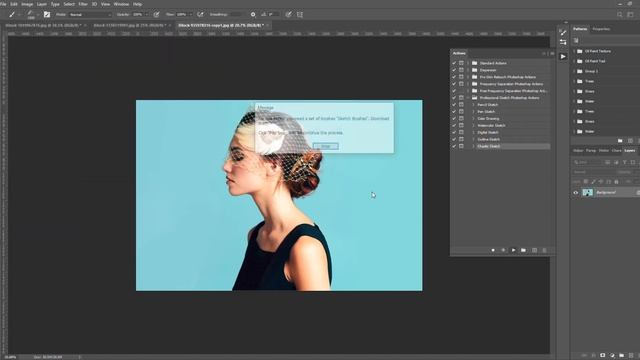Add layer mask icon at Layers bottom
This screenshot has width=640, height=360.
pyautogui.click(x=602, y=356)
